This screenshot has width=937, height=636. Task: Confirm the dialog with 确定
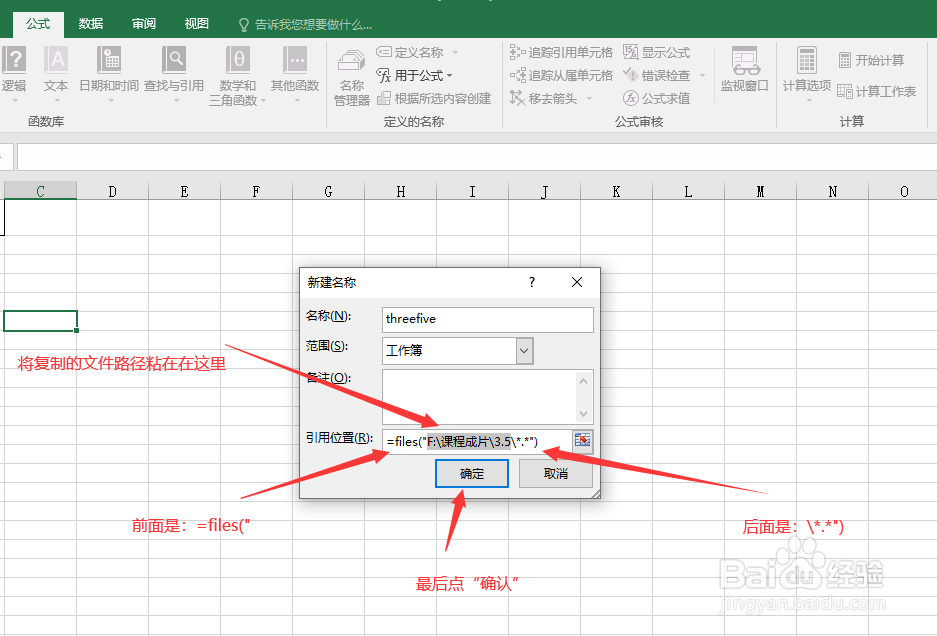click(471, 473)
